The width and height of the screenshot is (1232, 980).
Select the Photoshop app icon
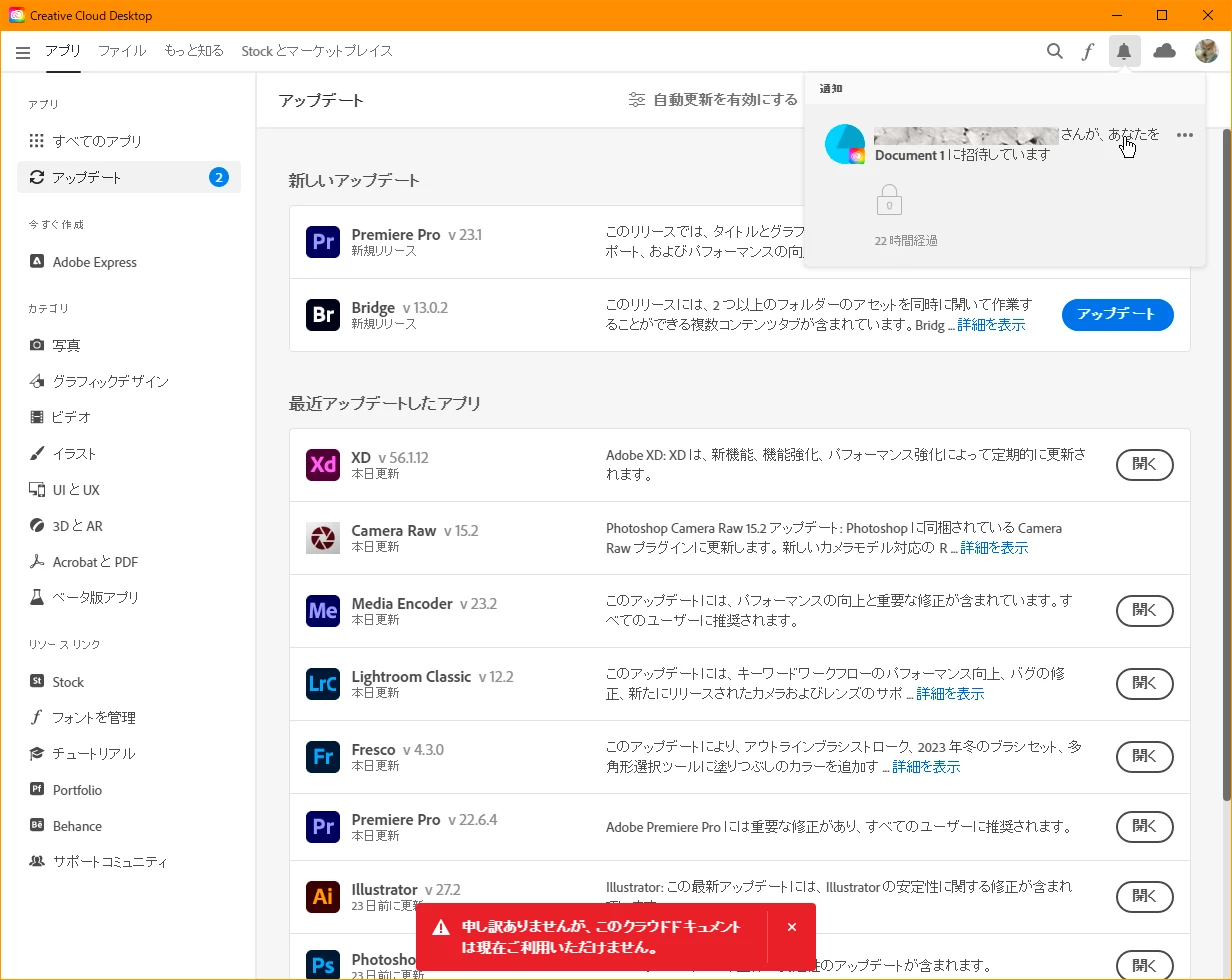[323, 966]
